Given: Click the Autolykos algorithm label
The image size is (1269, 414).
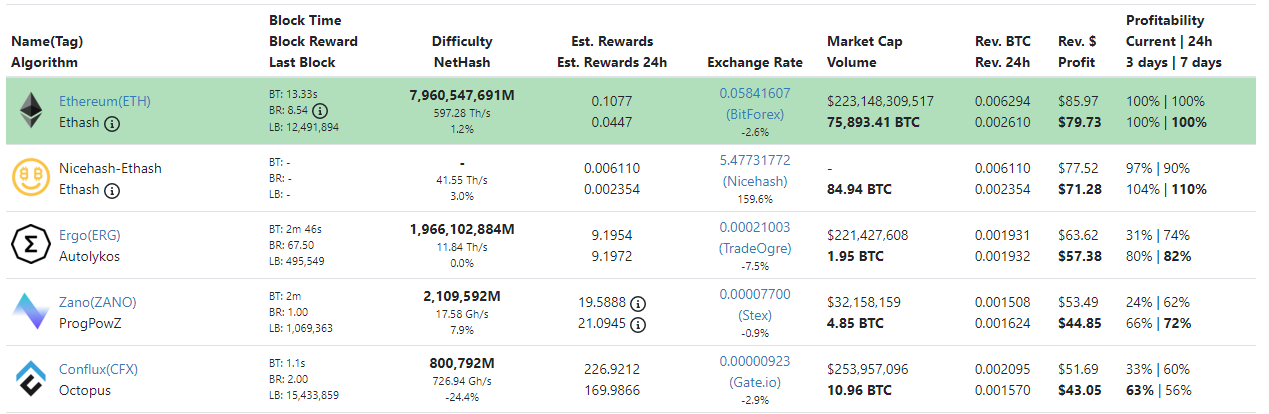Looking at the screenshot, I should tap(88, 256).
